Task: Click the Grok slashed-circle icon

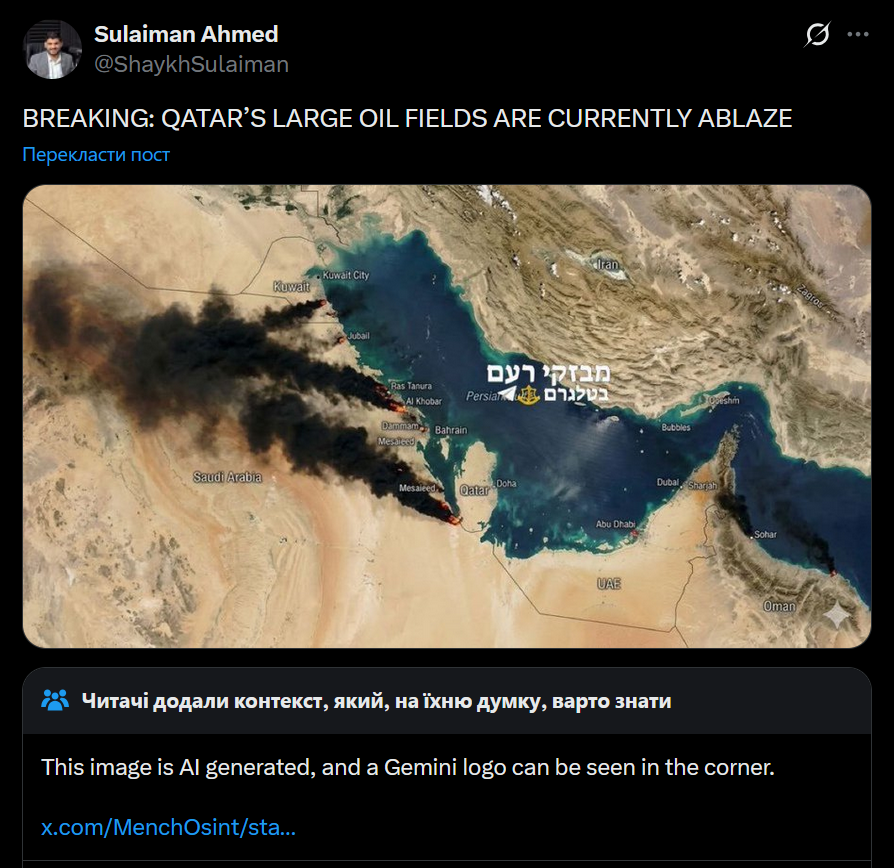Action: coord(817,35)
